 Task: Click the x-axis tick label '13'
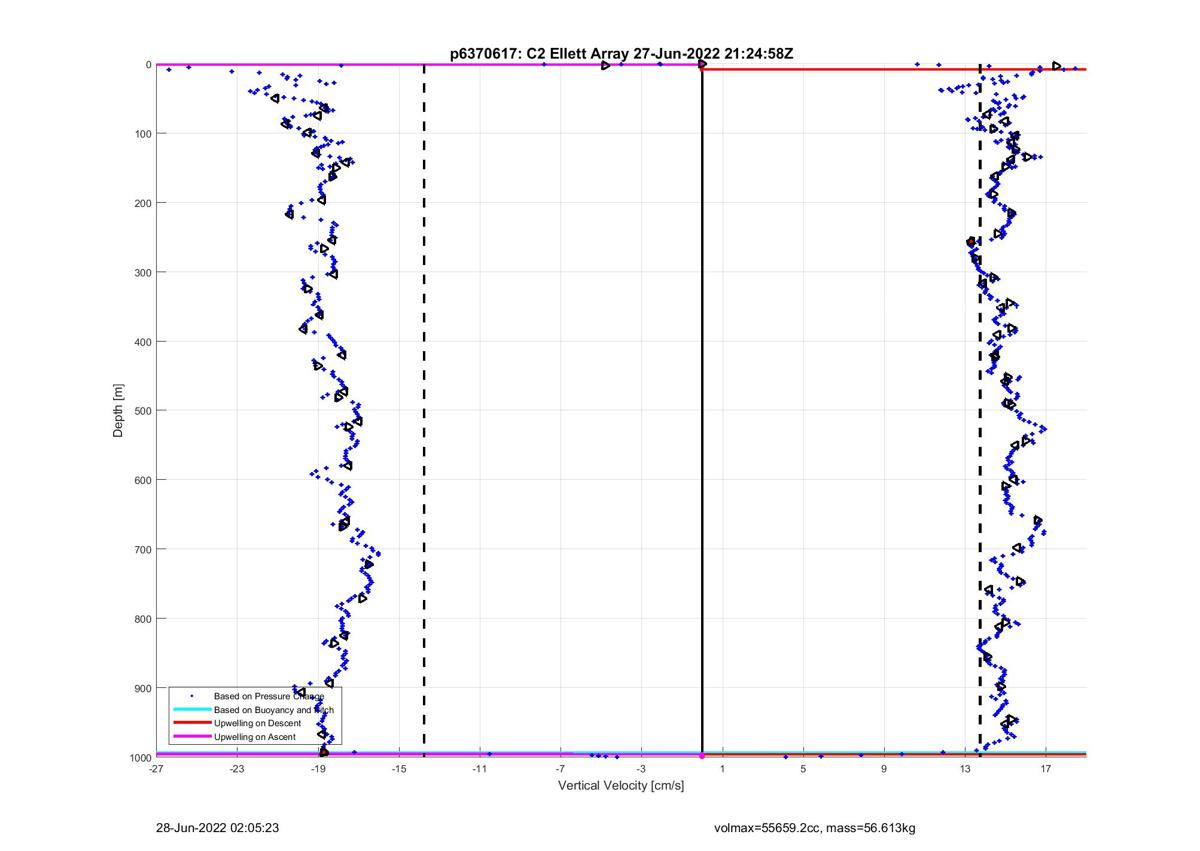[965, 770]
